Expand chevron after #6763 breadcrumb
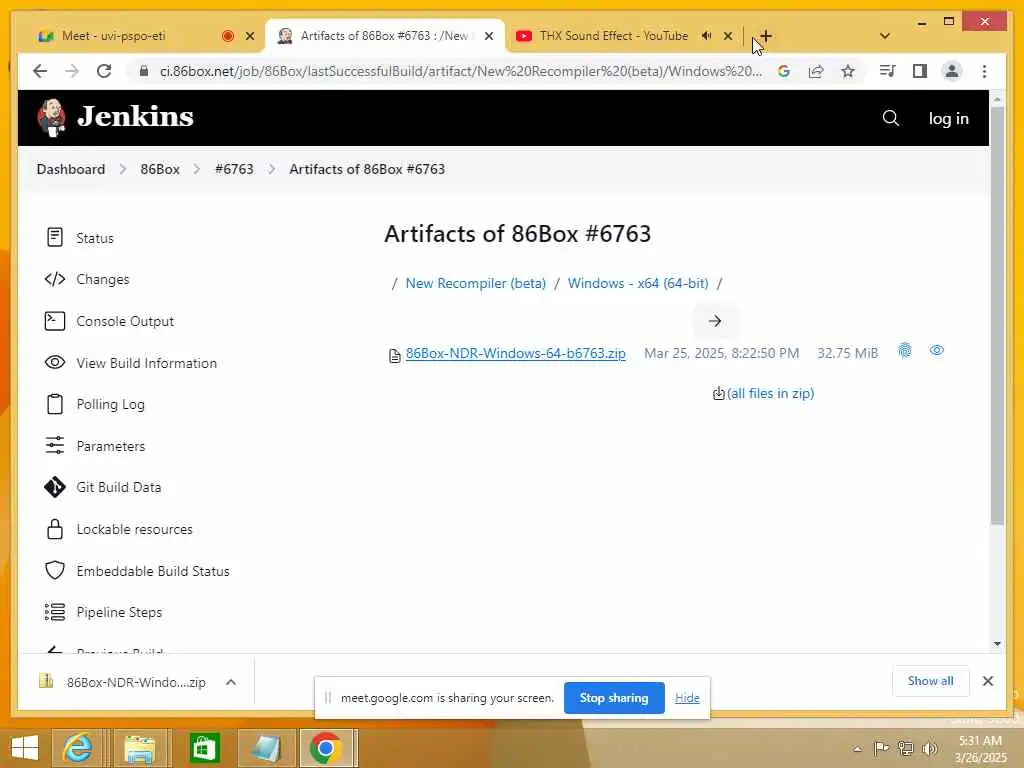Viewport: 1024px width, 768px height. pos(272,169)
